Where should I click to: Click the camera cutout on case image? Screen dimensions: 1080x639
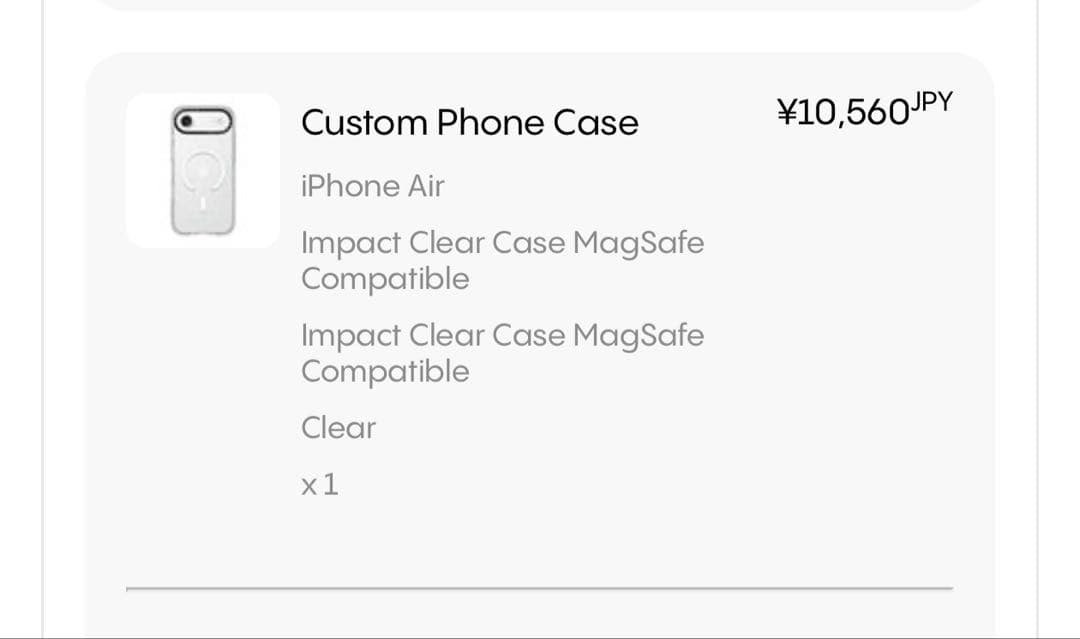pyautogui.click(x=202, y=122)
